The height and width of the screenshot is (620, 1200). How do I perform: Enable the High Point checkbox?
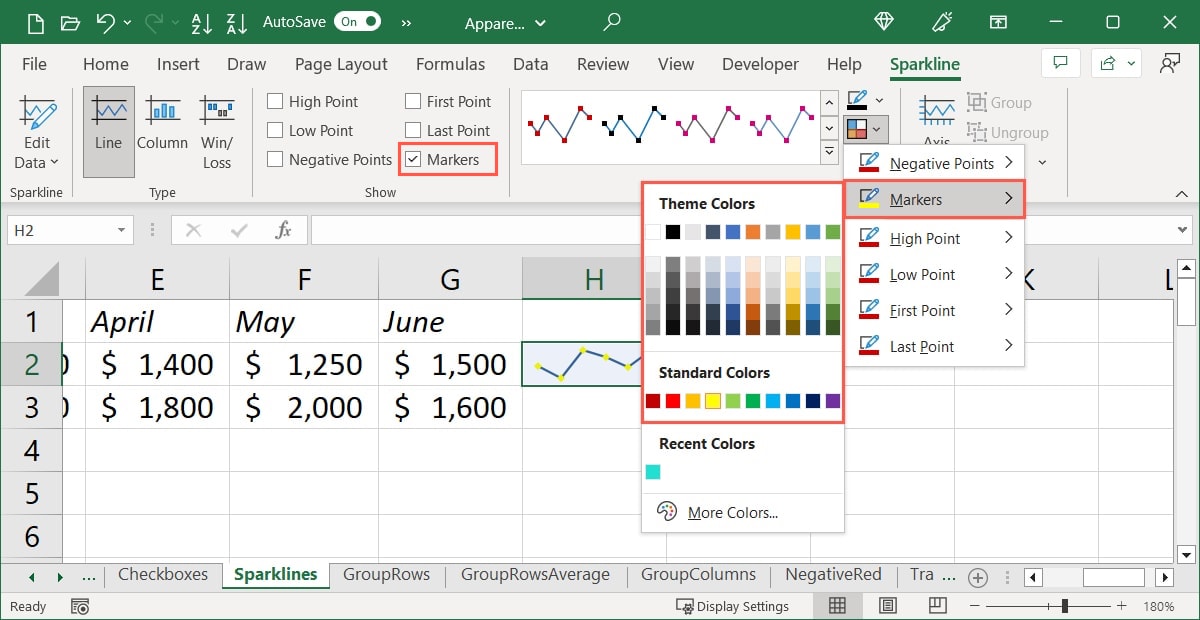point(275,102)
